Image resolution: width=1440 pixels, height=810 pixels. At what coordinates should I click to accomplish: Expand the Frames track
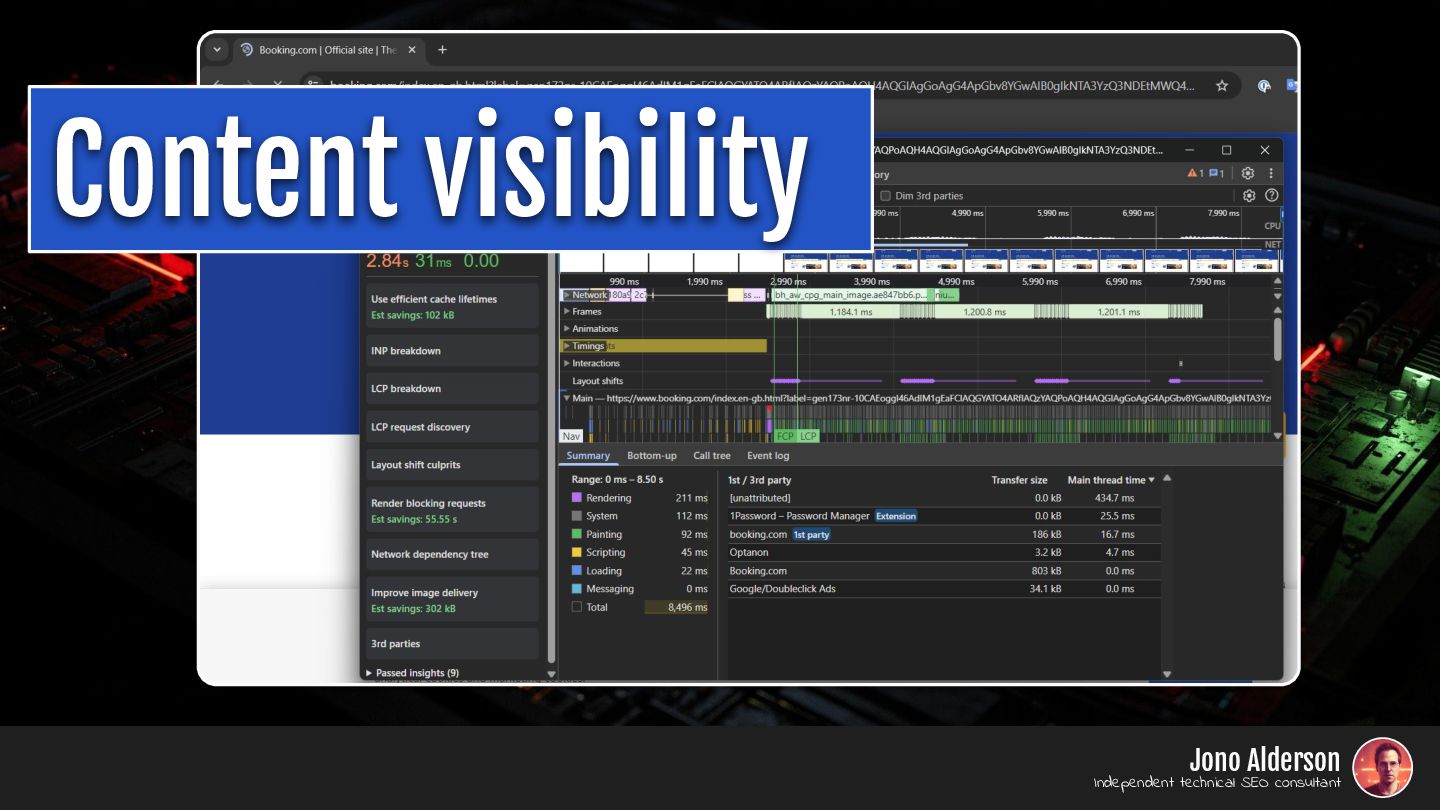[x=567, y=312]
